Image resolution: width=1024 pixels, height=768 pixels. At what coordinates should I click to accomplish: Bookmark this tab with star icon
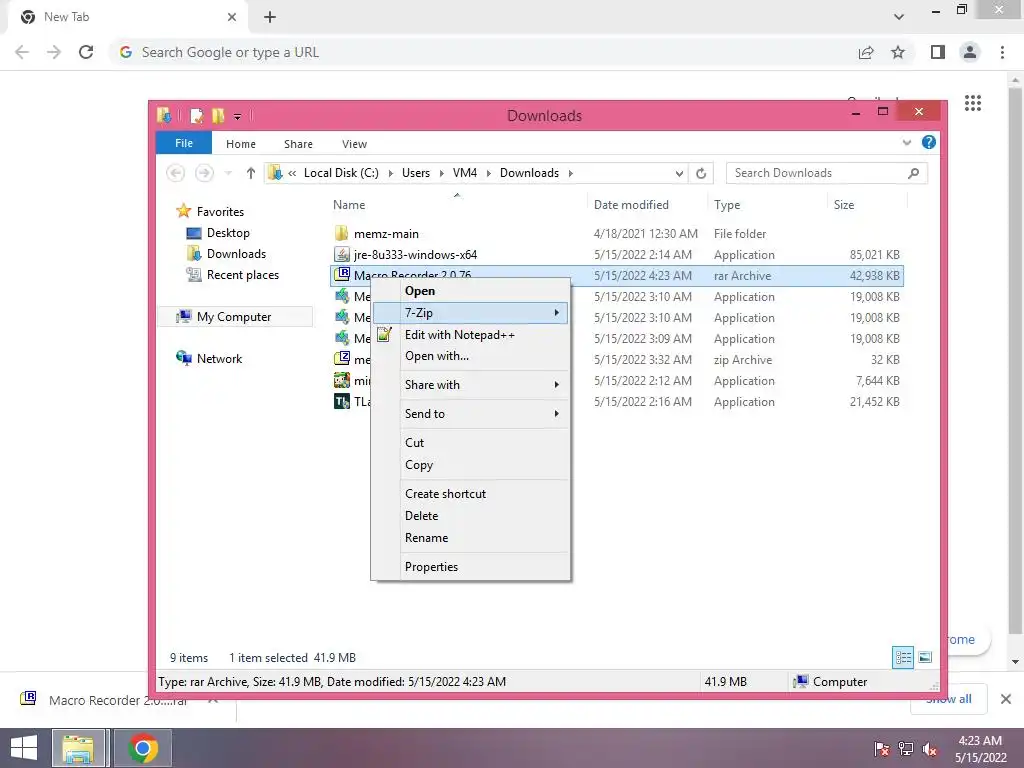click(898, 52)
